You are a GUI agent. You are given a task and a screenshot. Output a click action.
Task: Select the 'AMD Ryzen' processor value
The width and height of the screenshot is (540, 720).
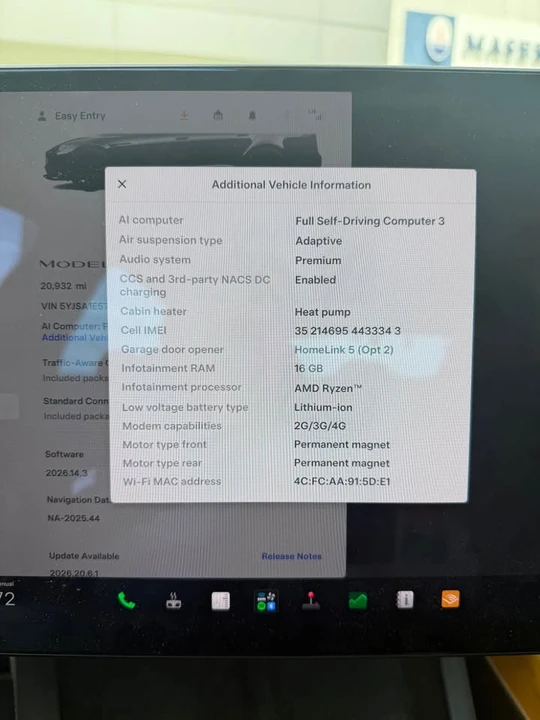tap(328, 388)
